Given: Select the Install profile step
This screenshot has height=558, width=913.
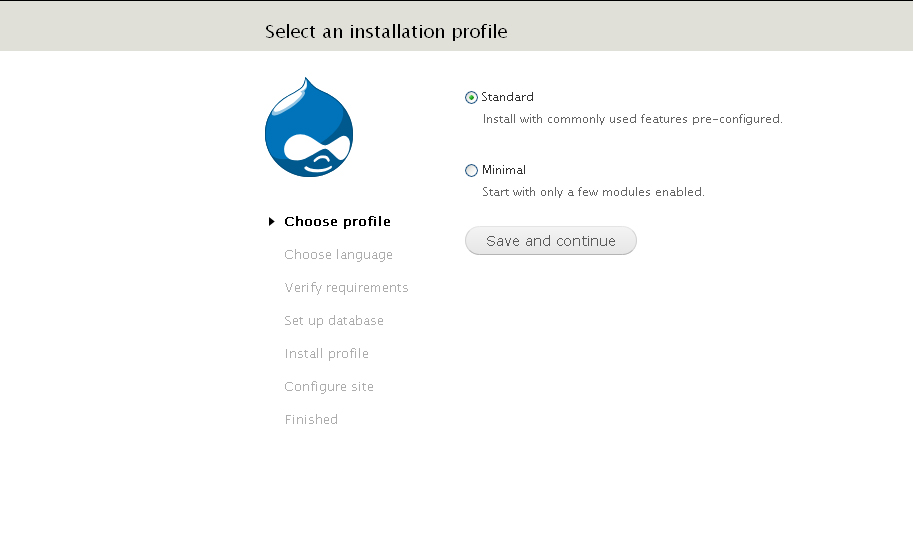Looking at the screenshot, I should pyautogui.click(x=326, y=354).
